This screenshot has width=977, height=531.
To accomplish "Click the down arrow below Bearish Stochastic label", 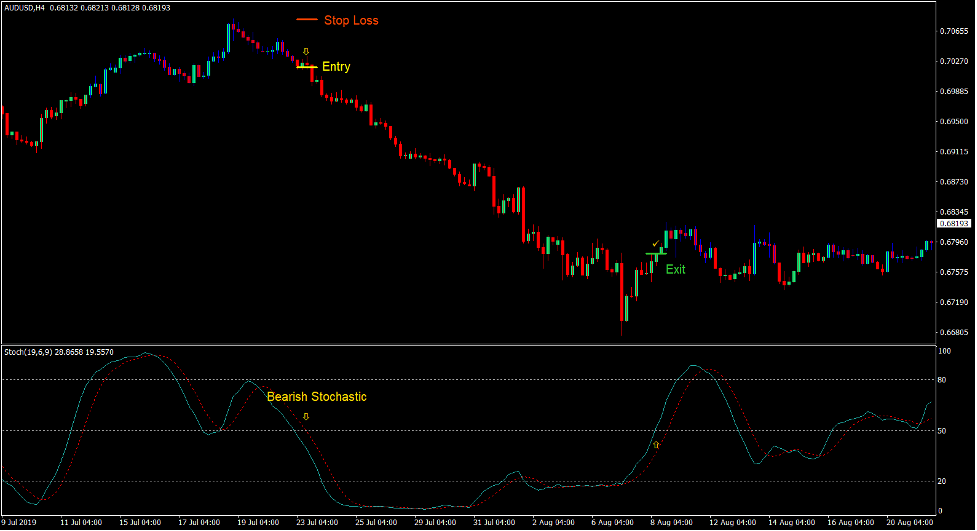I will click(306, 415).
